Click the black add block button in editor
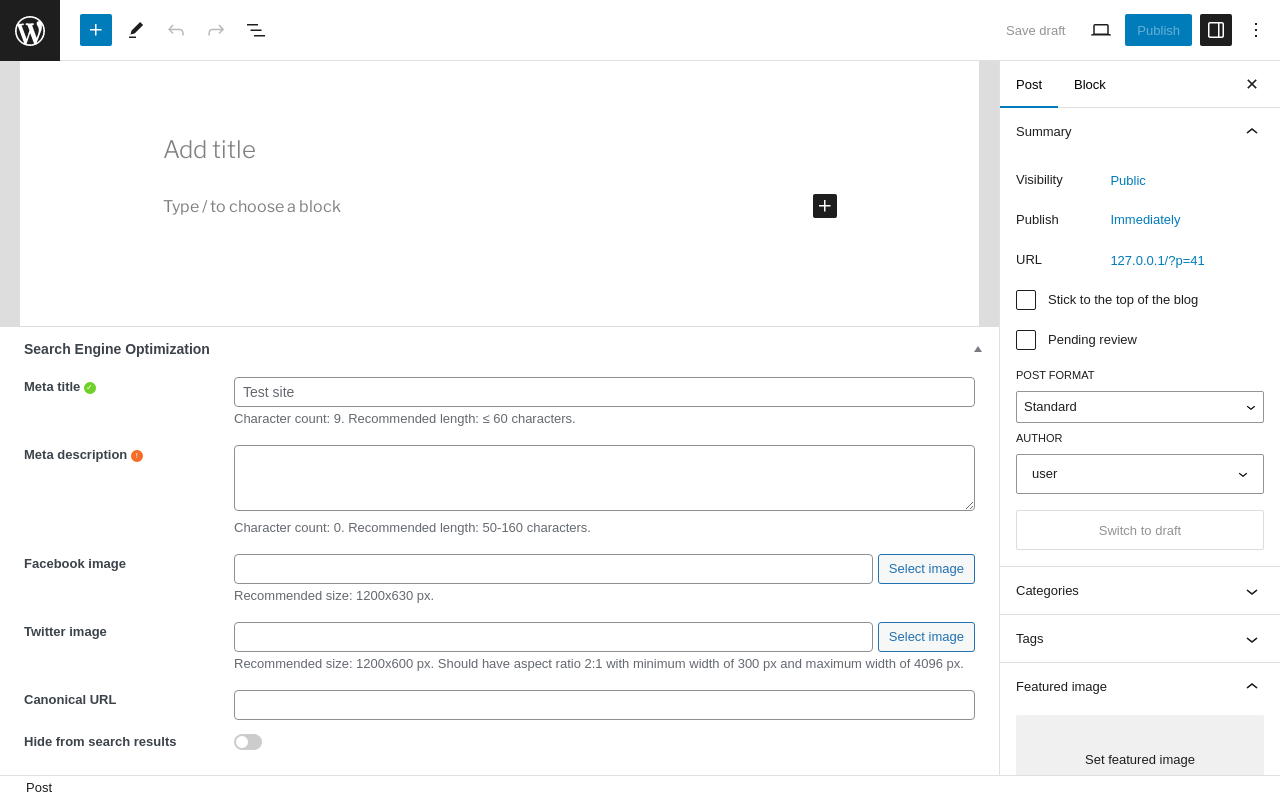Image resolution: width=1280 pixels, height=800 pixels. point(825,206)
